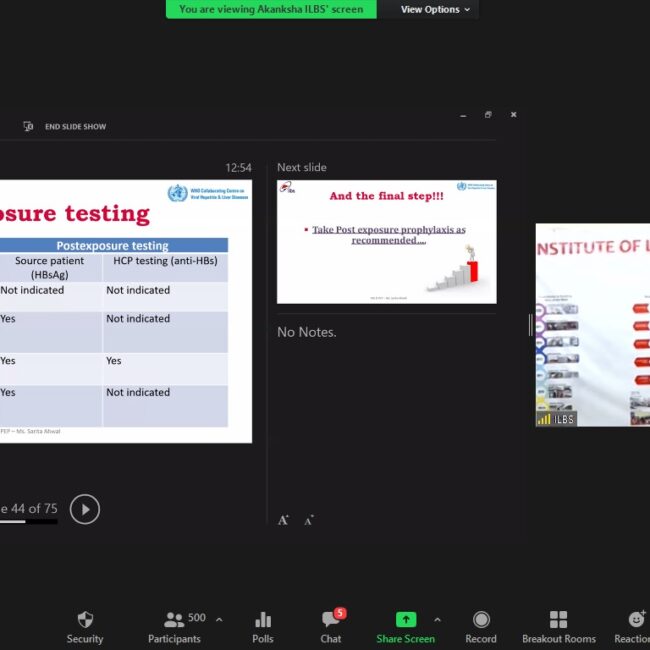Increase the notes font size

283,520
